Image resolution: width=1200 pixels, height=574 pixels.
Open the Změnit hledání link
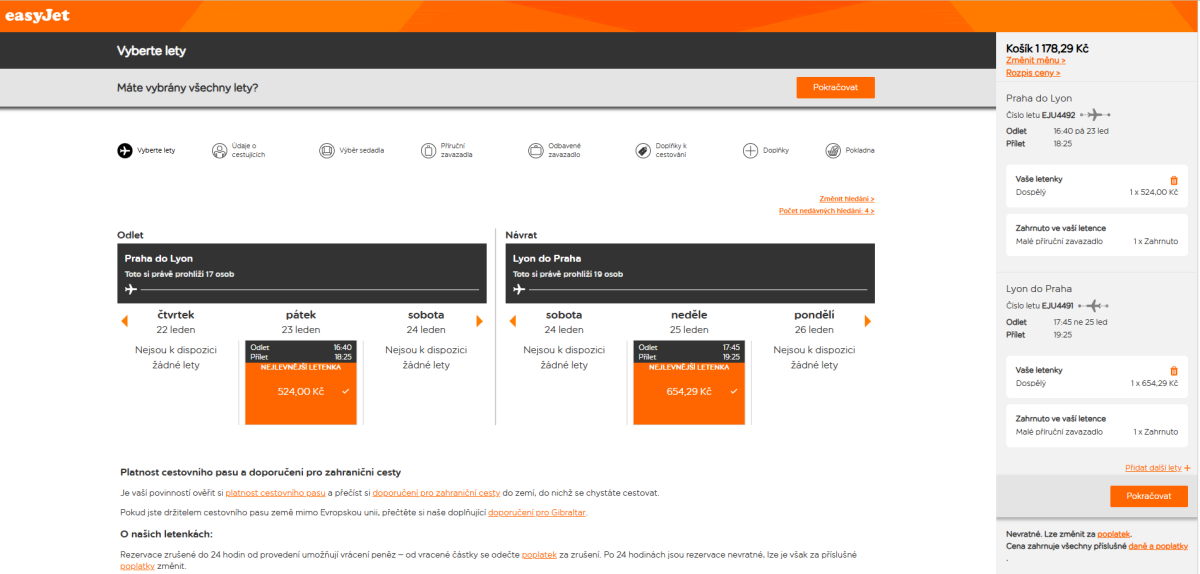(x=846, y=199)
